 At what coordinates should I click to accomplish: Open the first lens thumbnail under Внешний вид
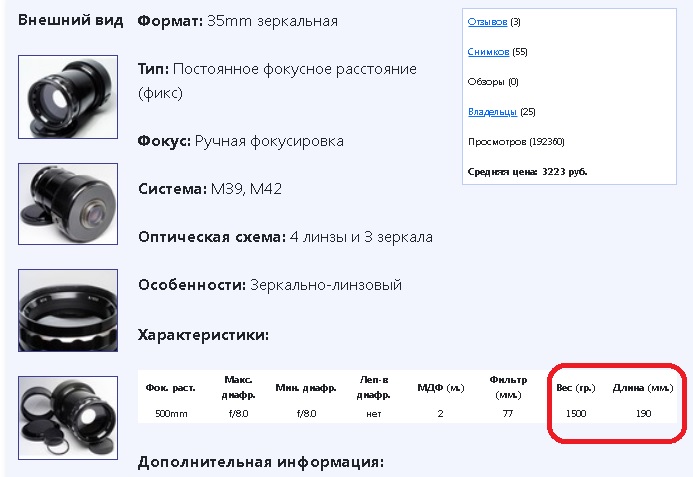click(68, 97)
